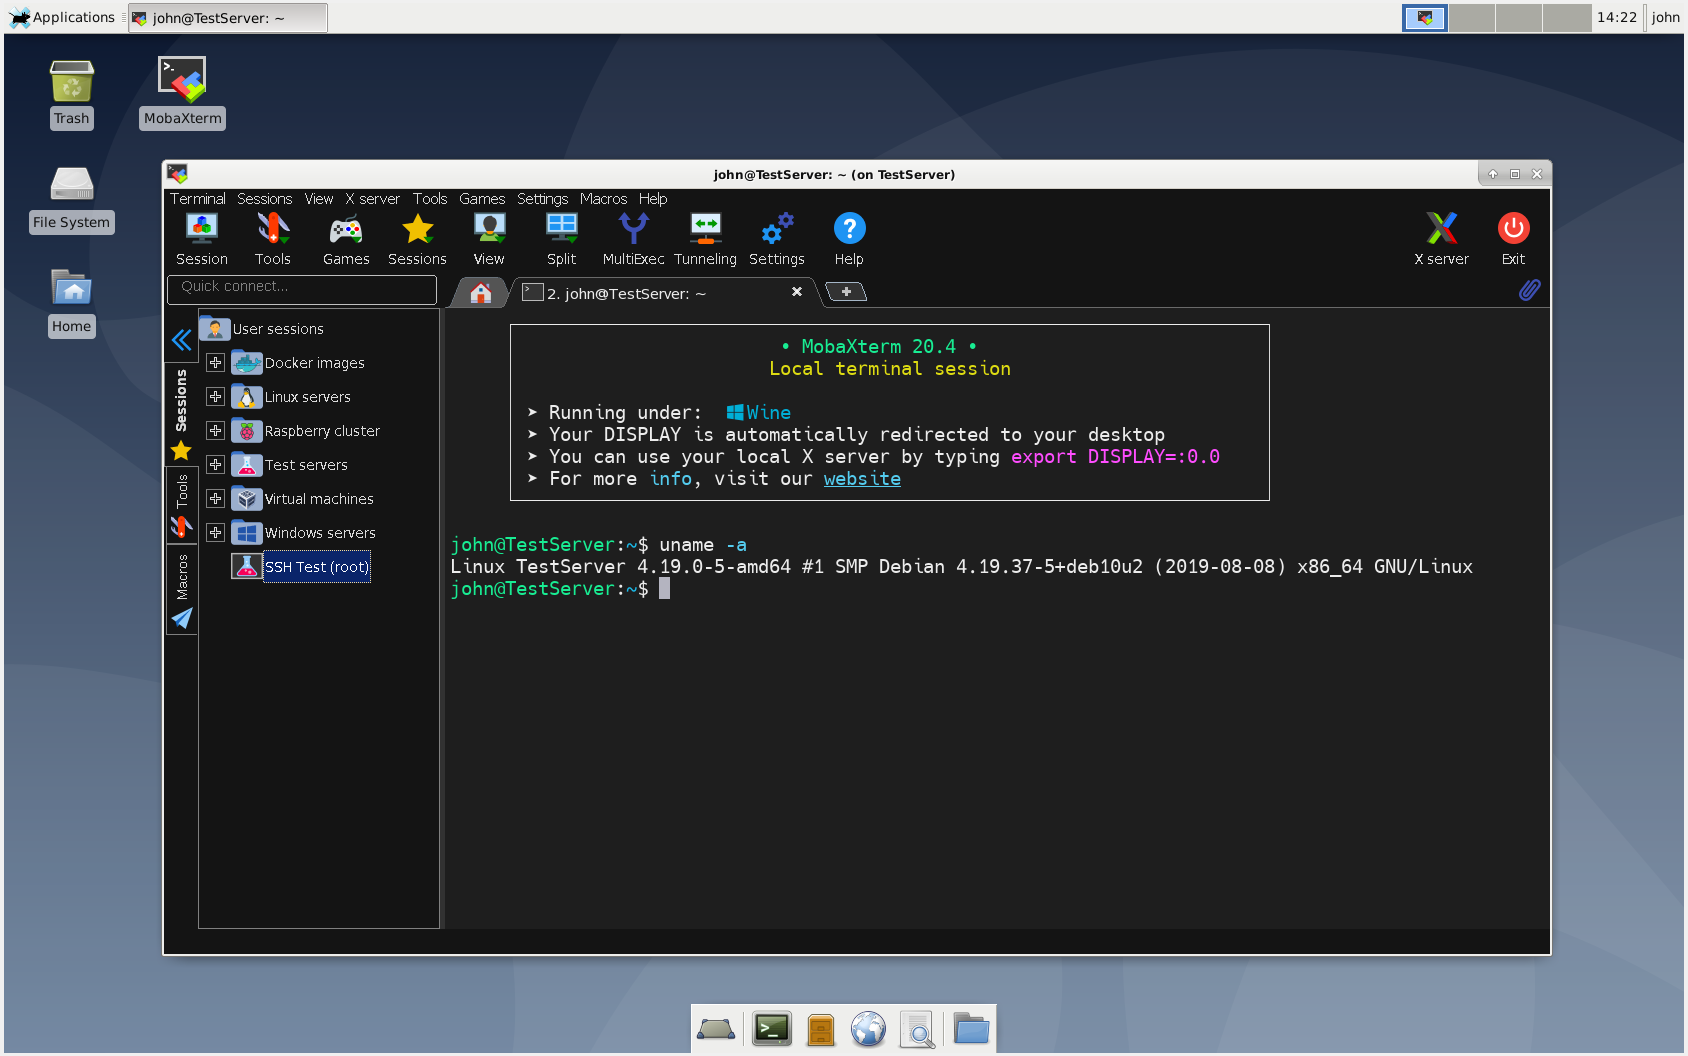The width and height of the screenshot is (1688, 1056).
Task: Launch web browser globe dock icon
Action: pyautogui.click(x=869, y=1029)
